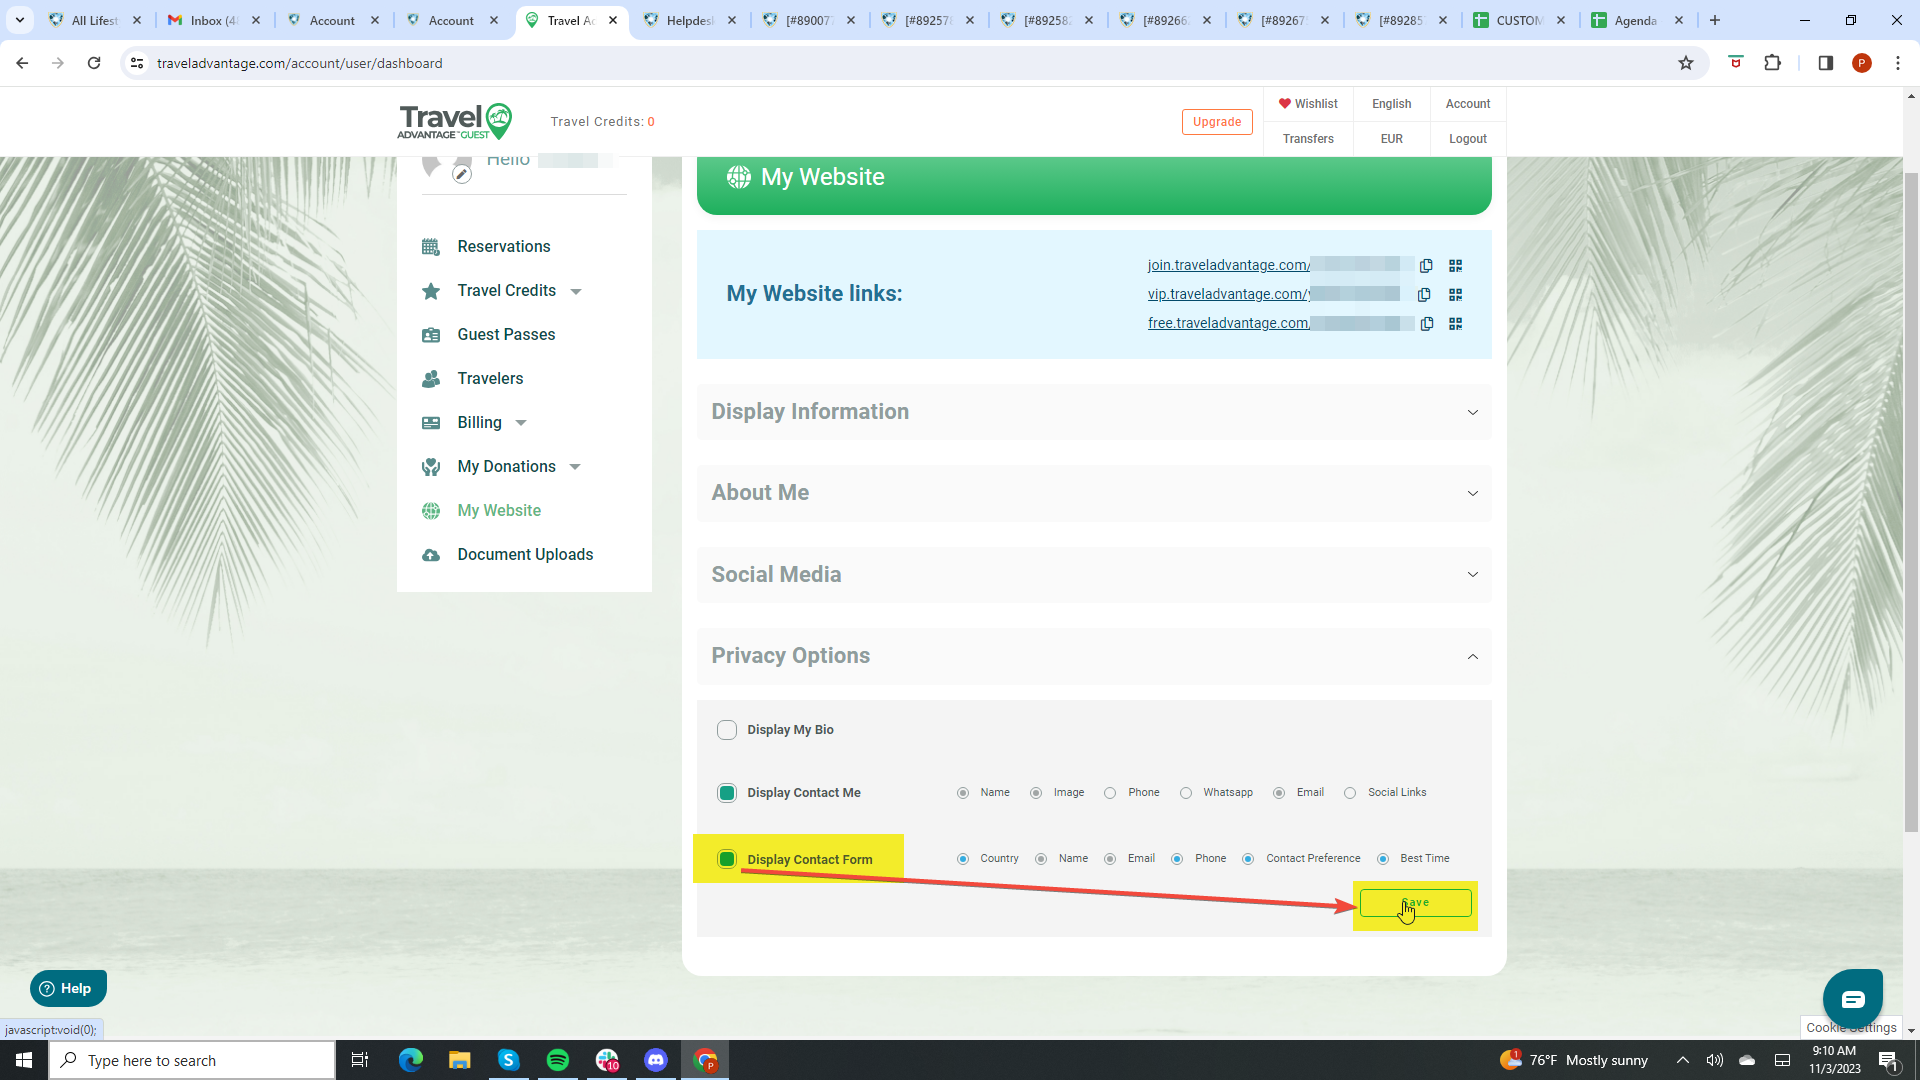
Task: Bookmark this page with the star icon
Action: [x=1686, y=63]
